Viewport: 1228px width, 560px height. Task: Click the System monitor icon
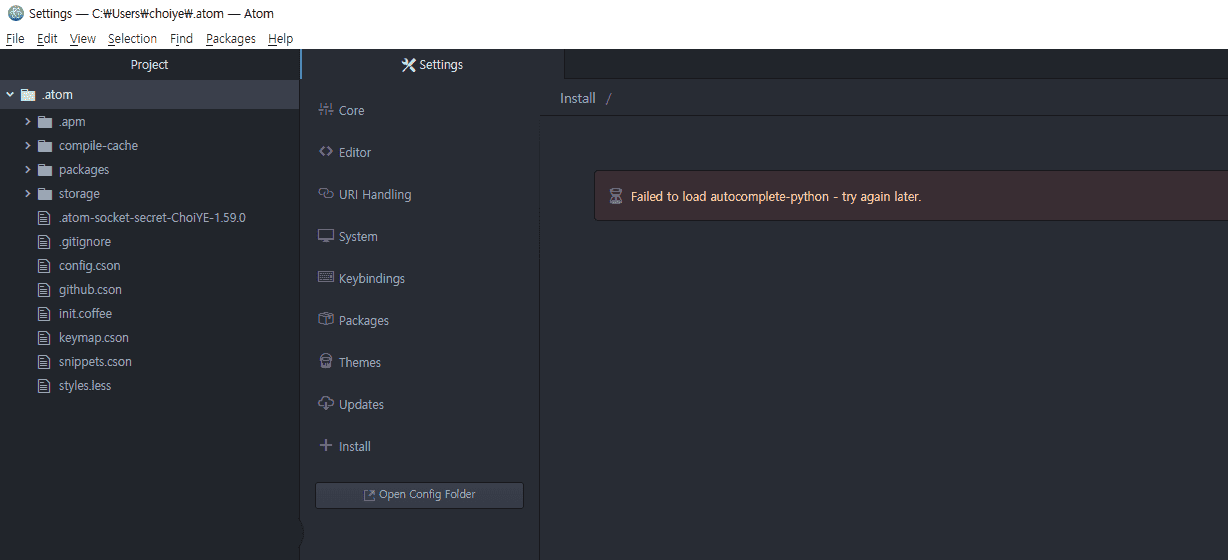click(326, 236)
